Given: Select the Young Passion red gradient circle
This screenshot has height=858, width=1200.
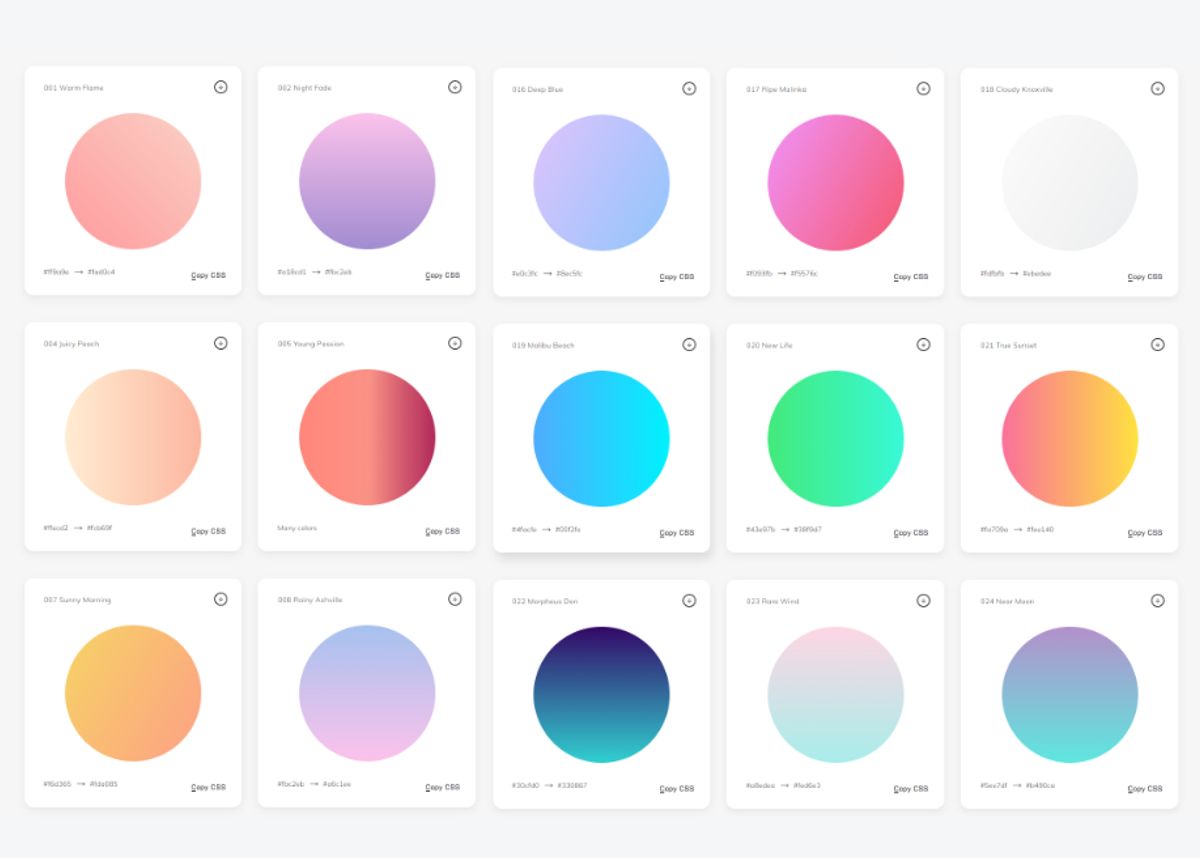Looking at the screenshot, I should click(367, 437).
